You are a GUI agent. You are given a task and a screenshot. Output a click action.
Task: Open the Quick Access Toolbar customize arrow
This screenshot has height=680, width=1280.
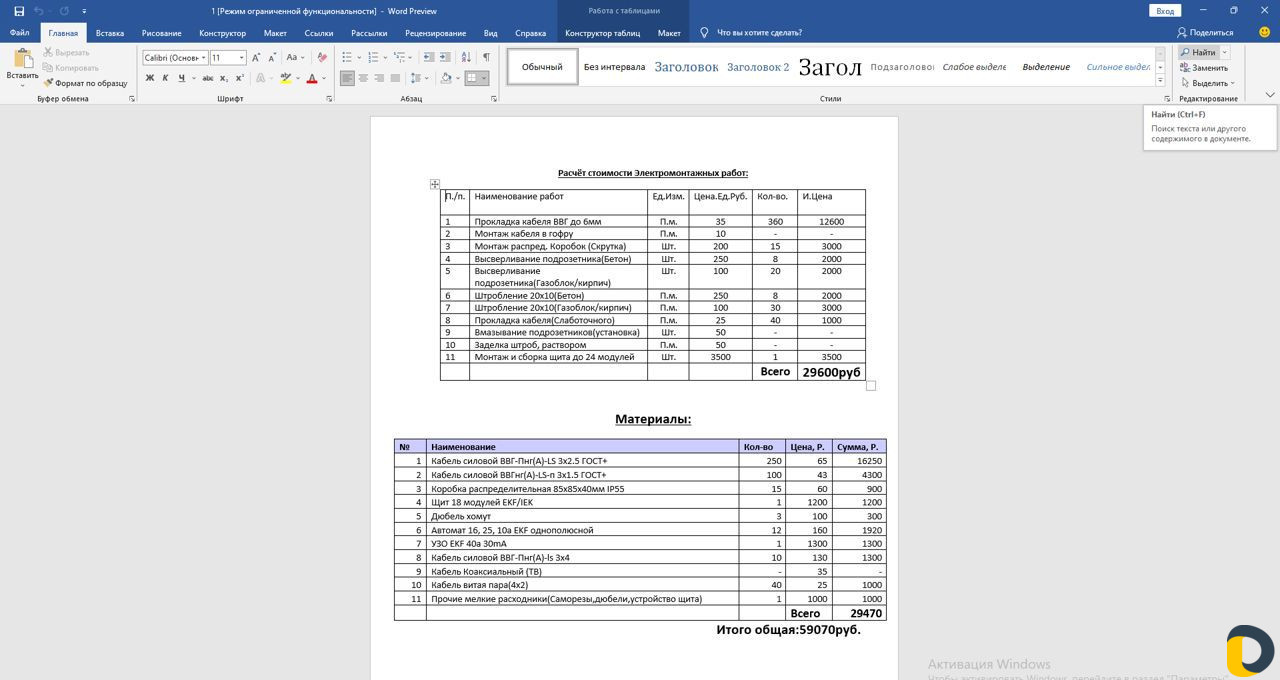82,11
